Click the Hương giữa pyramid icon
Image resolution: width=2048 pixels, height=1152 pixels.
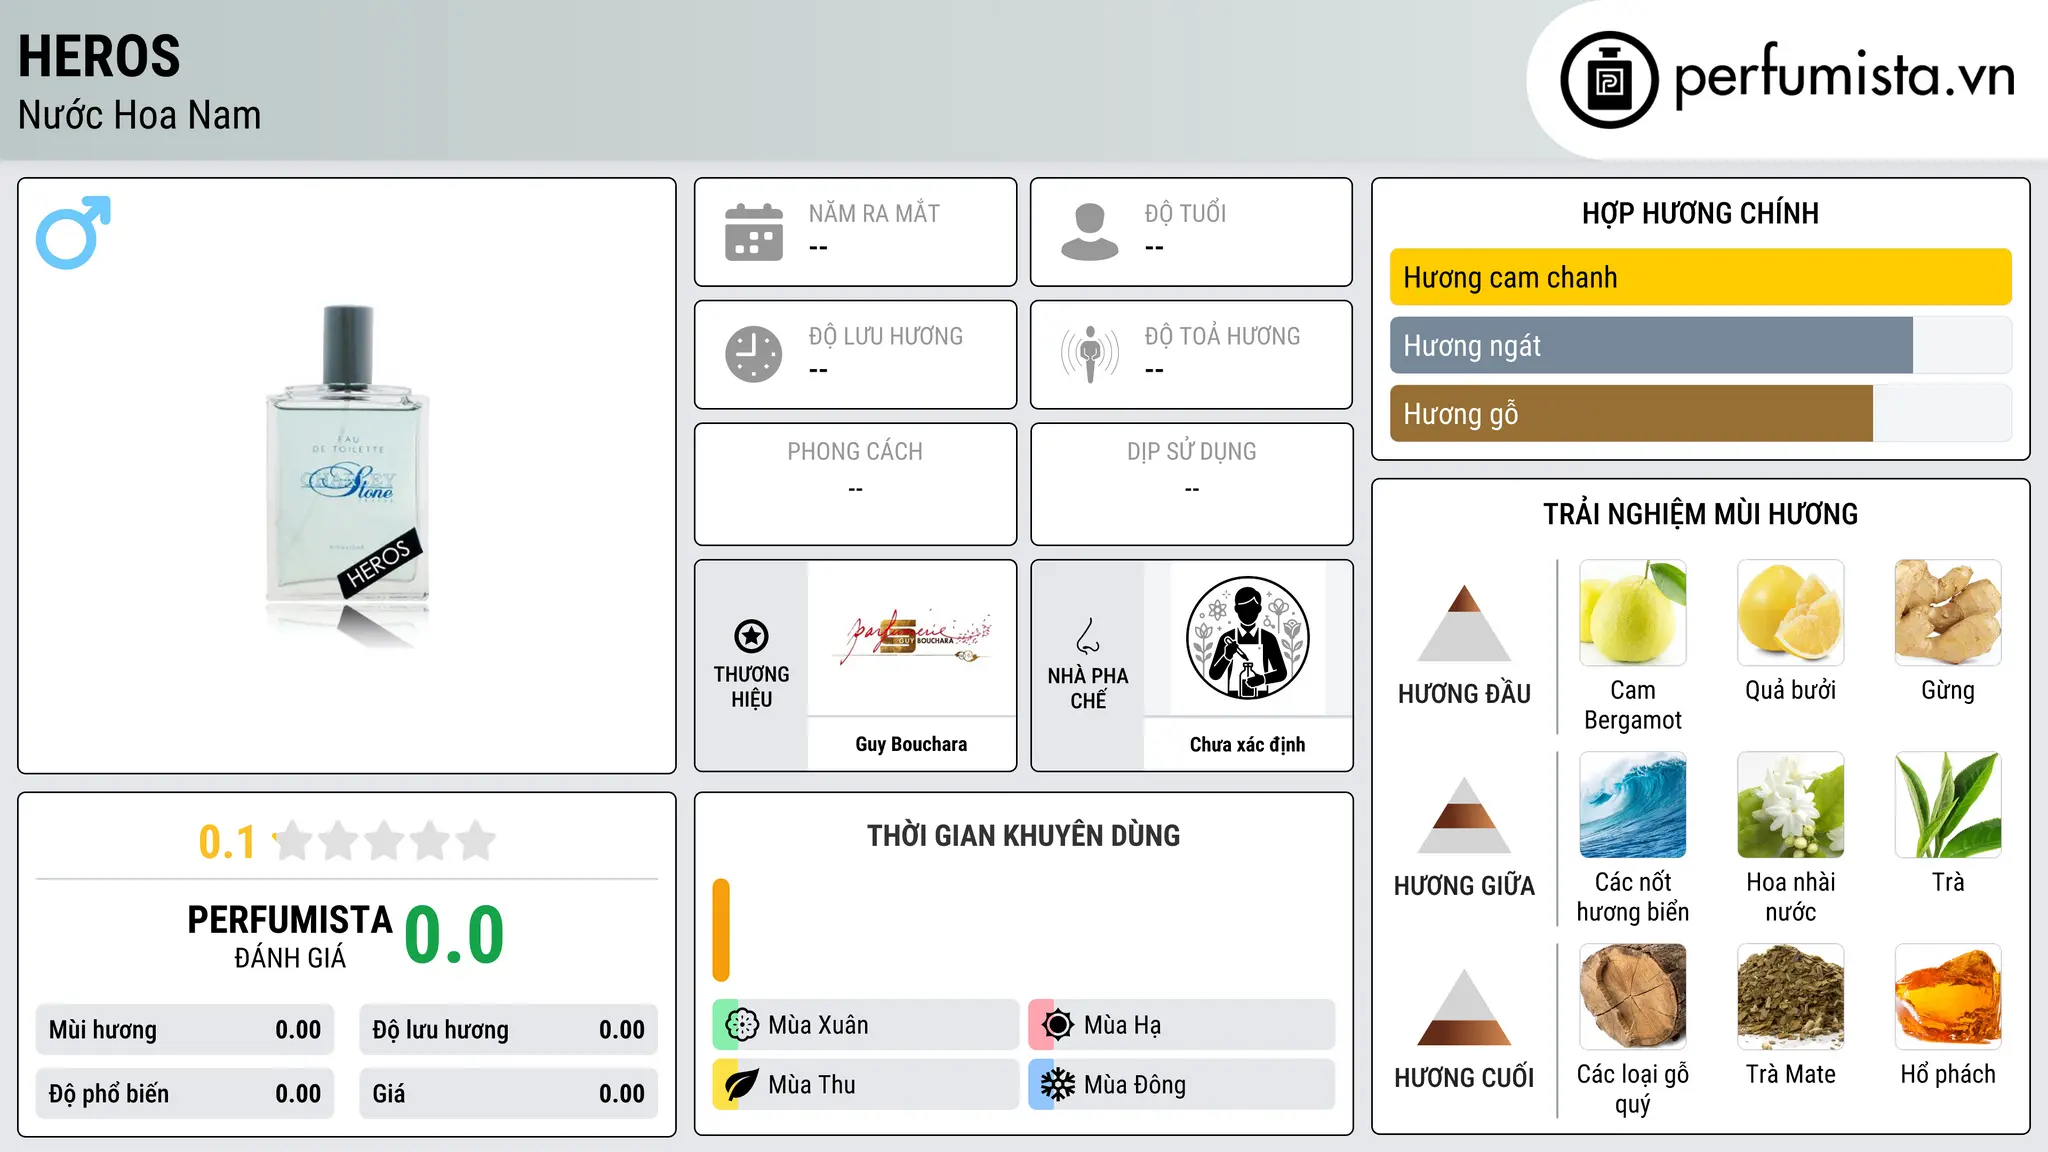point(1464,815)
